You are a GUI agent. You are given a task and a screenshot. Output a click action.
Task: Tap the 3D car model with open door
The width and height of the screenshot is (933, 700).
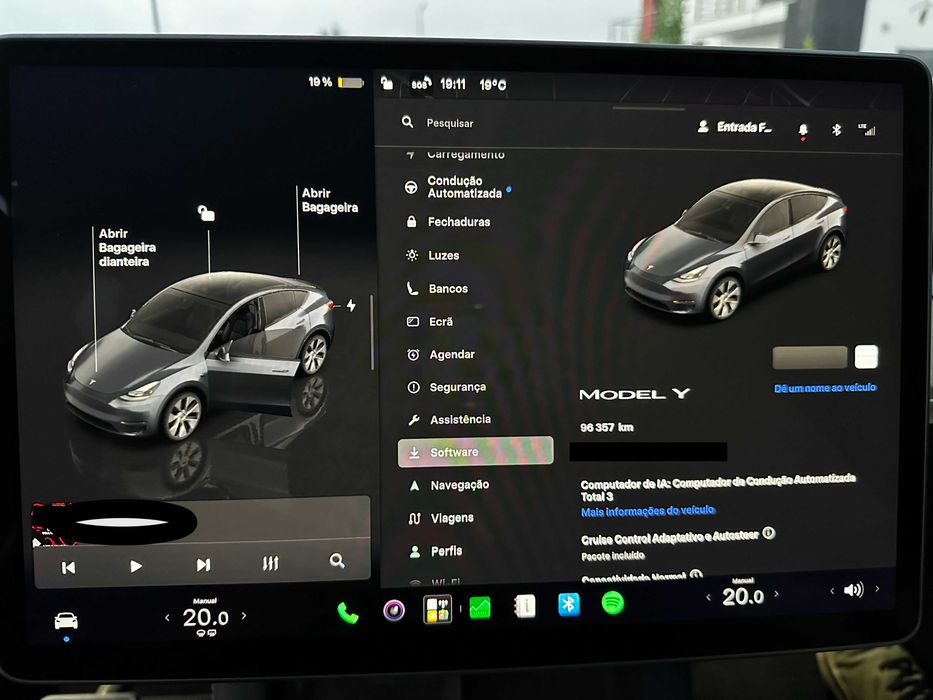[199, 357]
